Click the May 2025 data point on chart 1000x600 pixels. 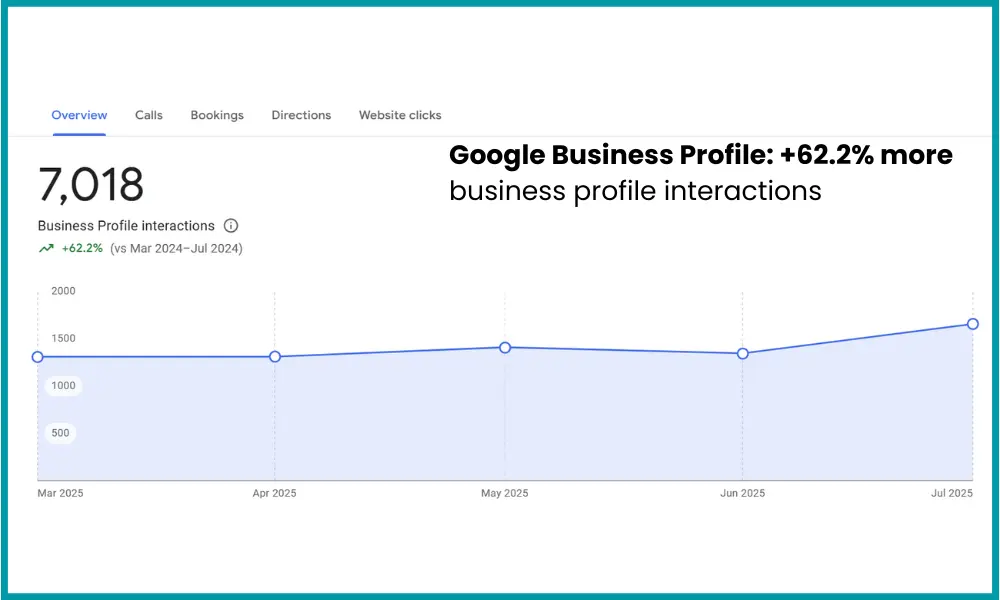click(503, 348)
